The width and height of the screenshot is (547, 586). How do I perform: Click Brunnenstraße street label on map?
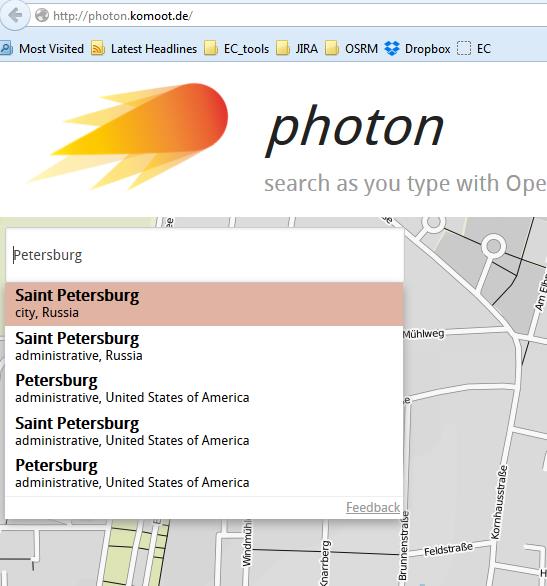(x=404, y=546)
